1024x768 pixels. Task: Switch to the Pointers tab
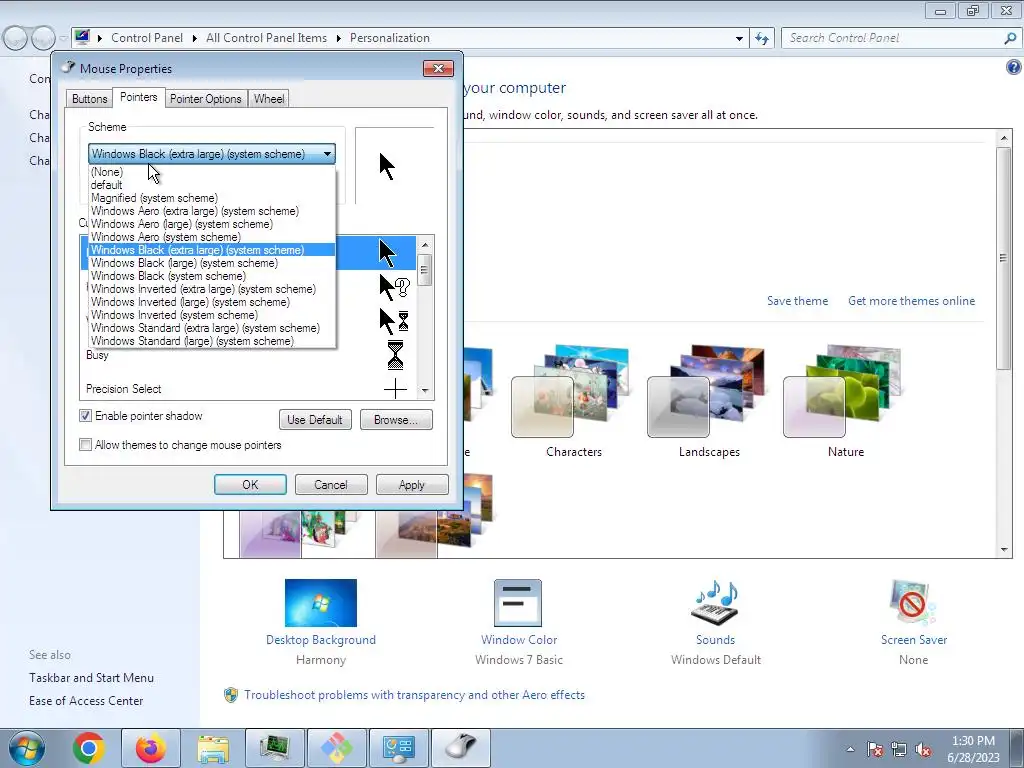click(x=138, y=97)
